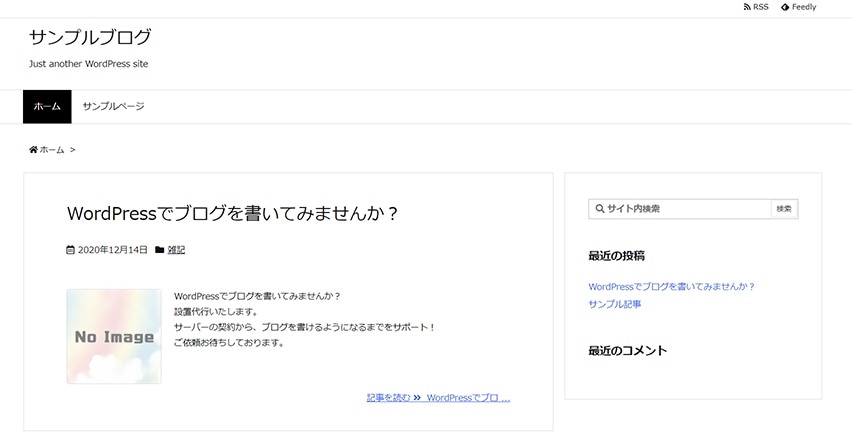This screenshot has height=444, width=852.
Task: Follow the 記事を読む read-more link
Action: [438, 398]
